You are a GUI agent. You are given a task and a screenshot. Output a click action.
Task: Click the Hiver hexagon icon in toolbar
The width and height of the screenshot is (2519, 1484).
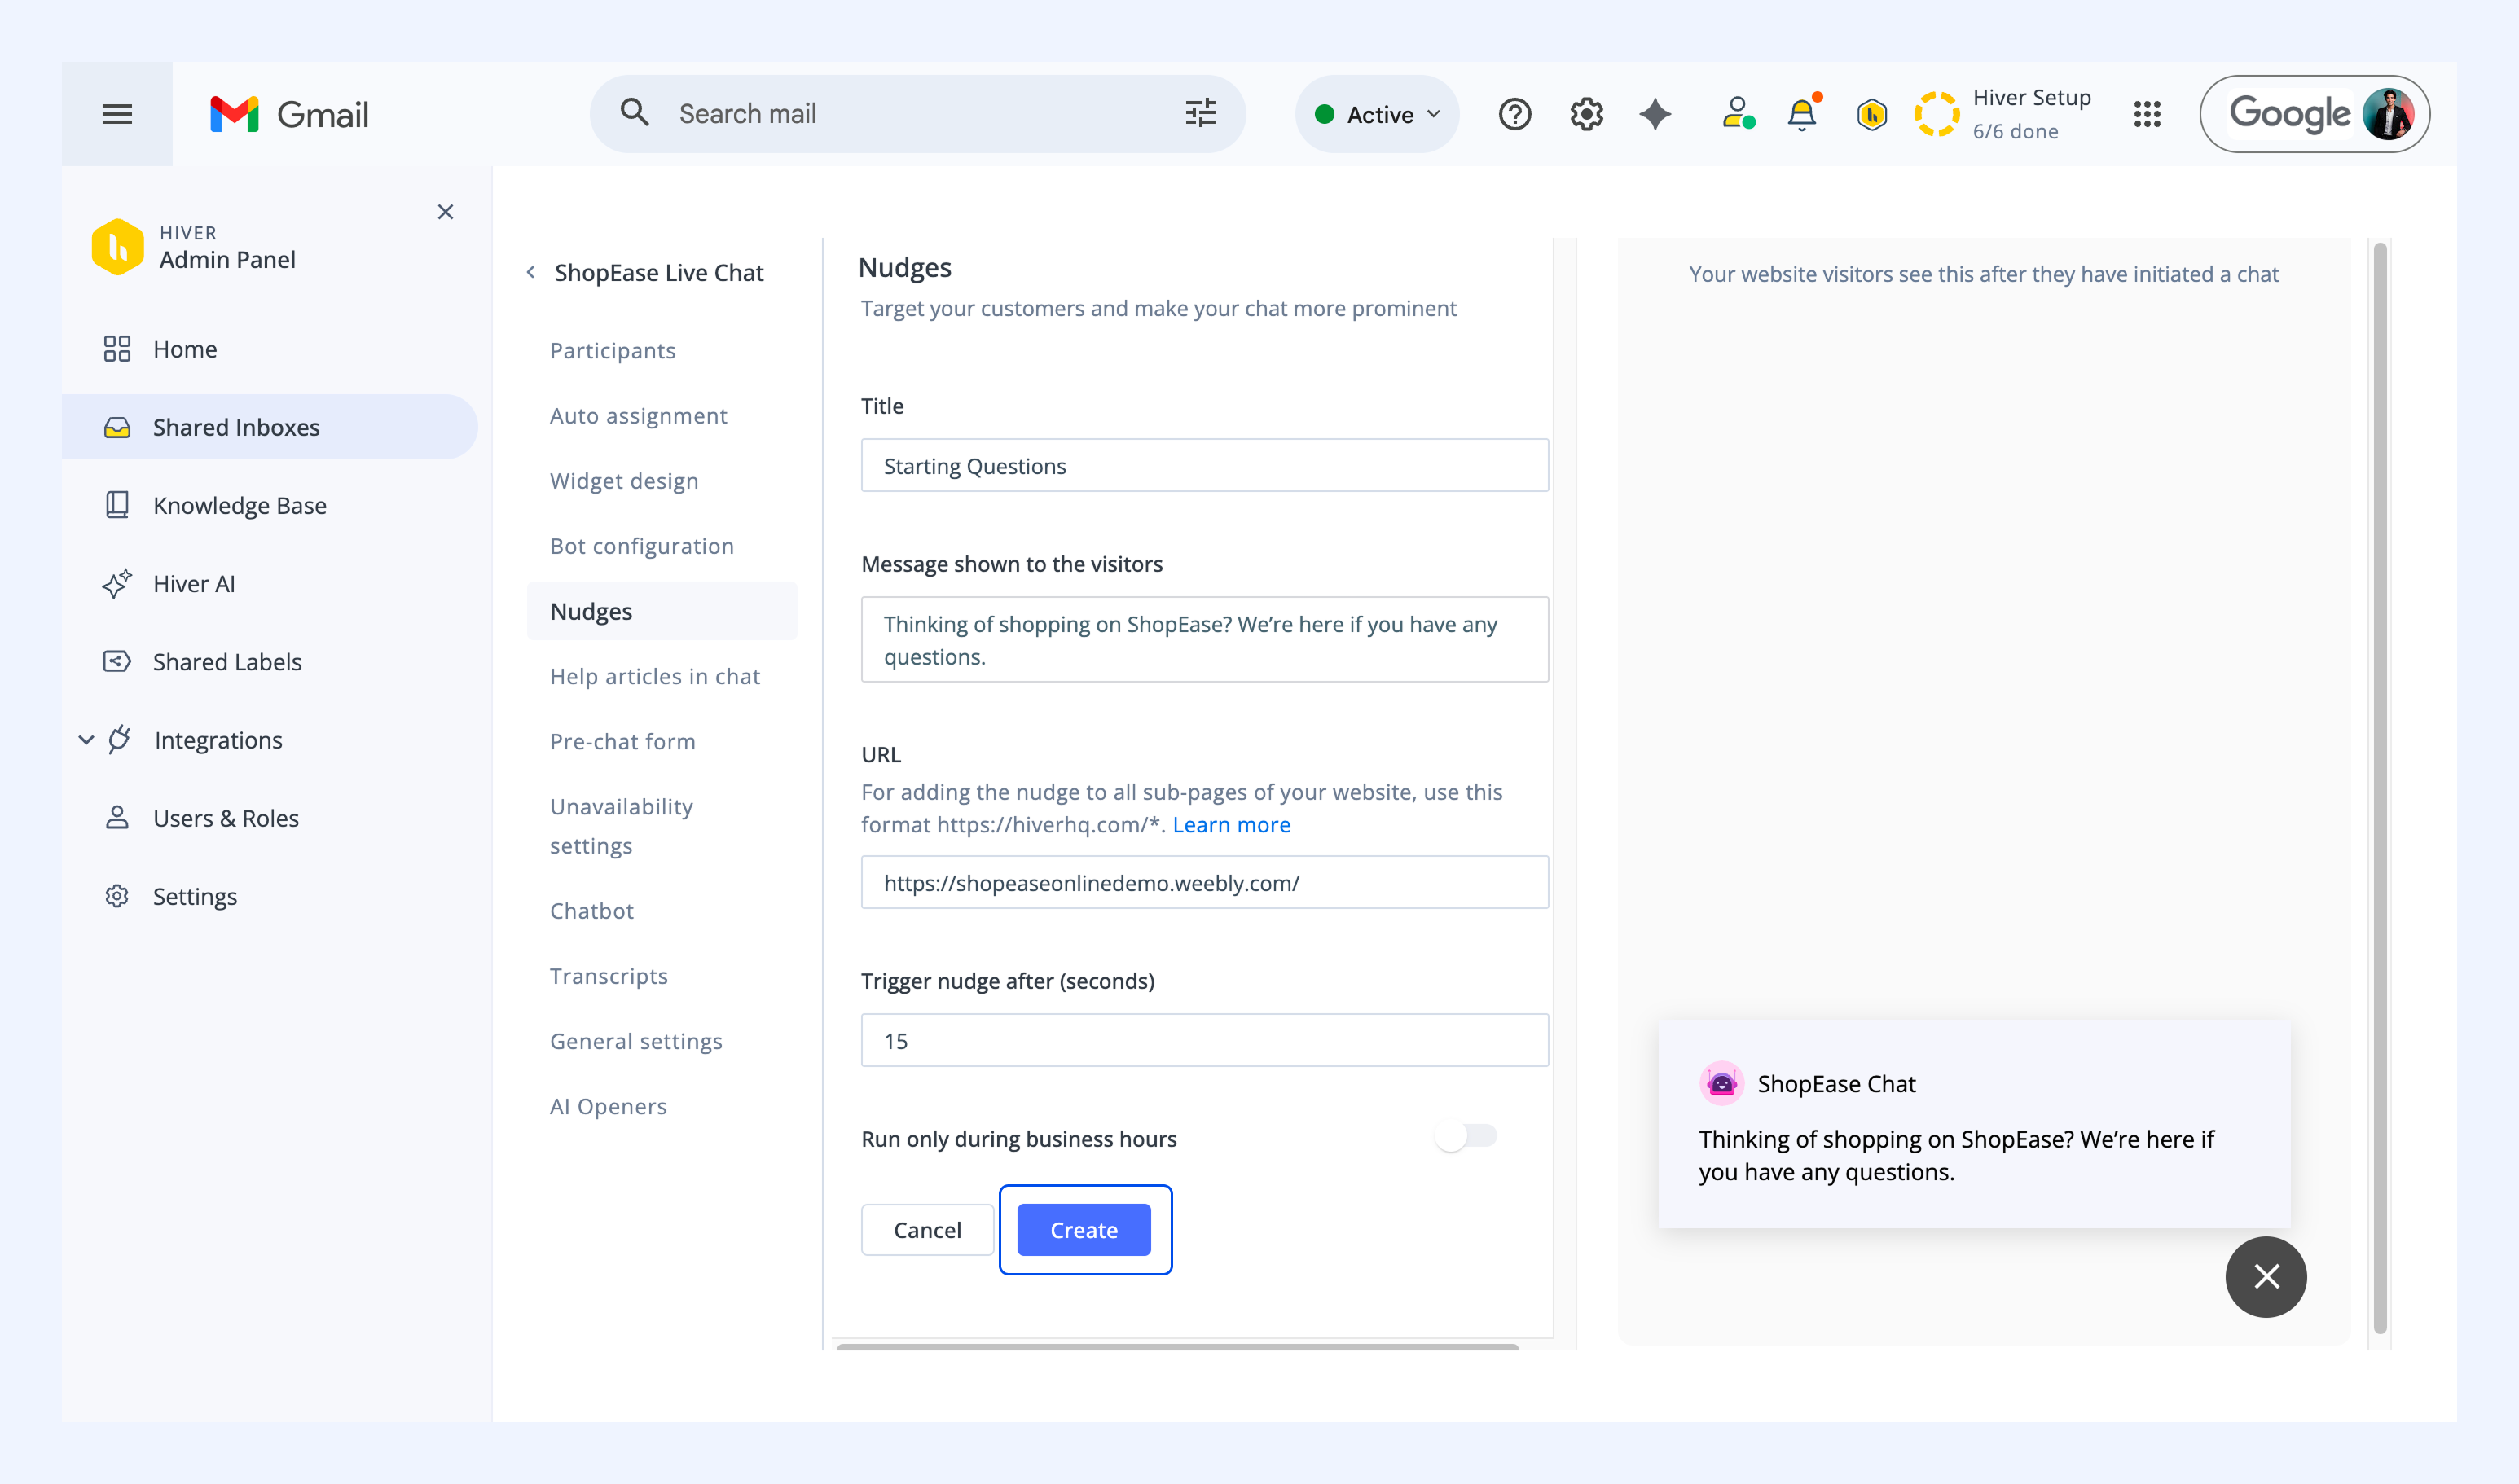pos(1871,114)
